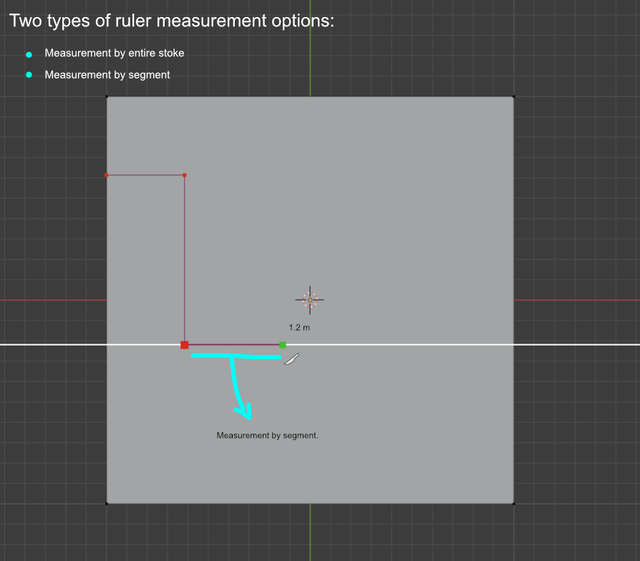
Task: Select the small red point at the stroke's upper corner
Action: point(184,175)
